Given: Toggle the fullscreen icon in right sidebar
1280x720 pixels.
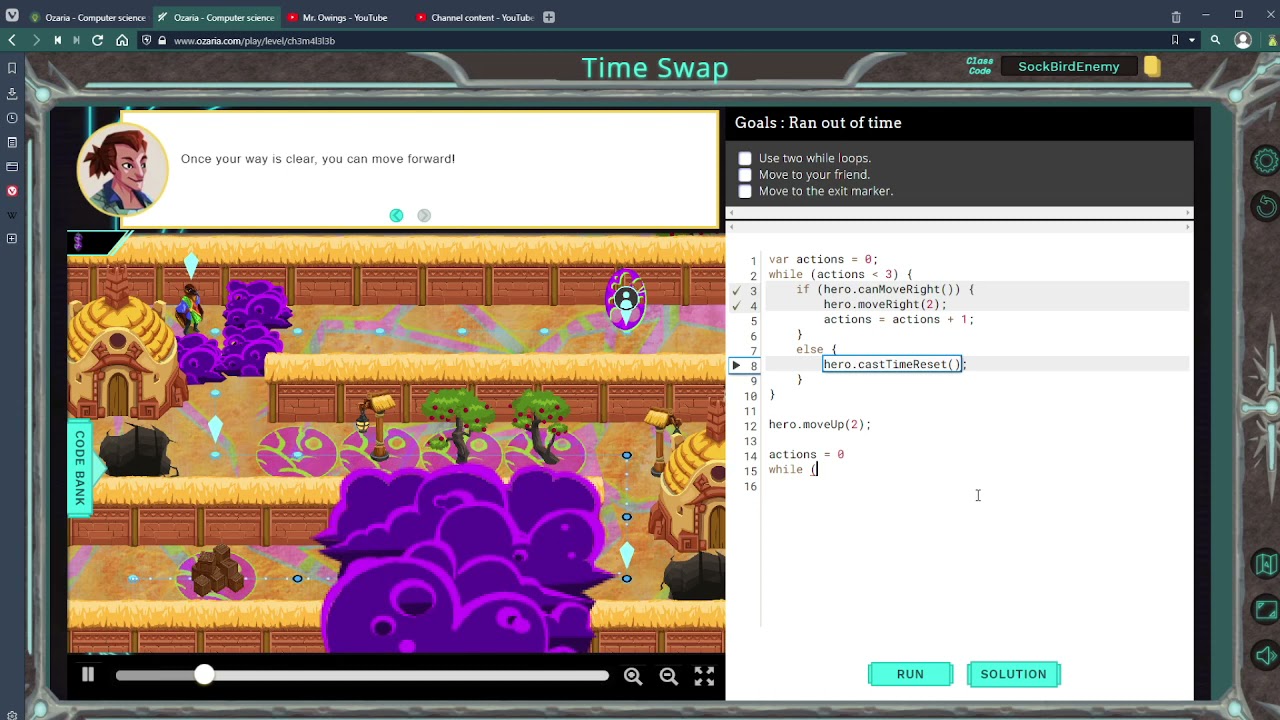Looking at the screenshot, I should [1266, 610].
